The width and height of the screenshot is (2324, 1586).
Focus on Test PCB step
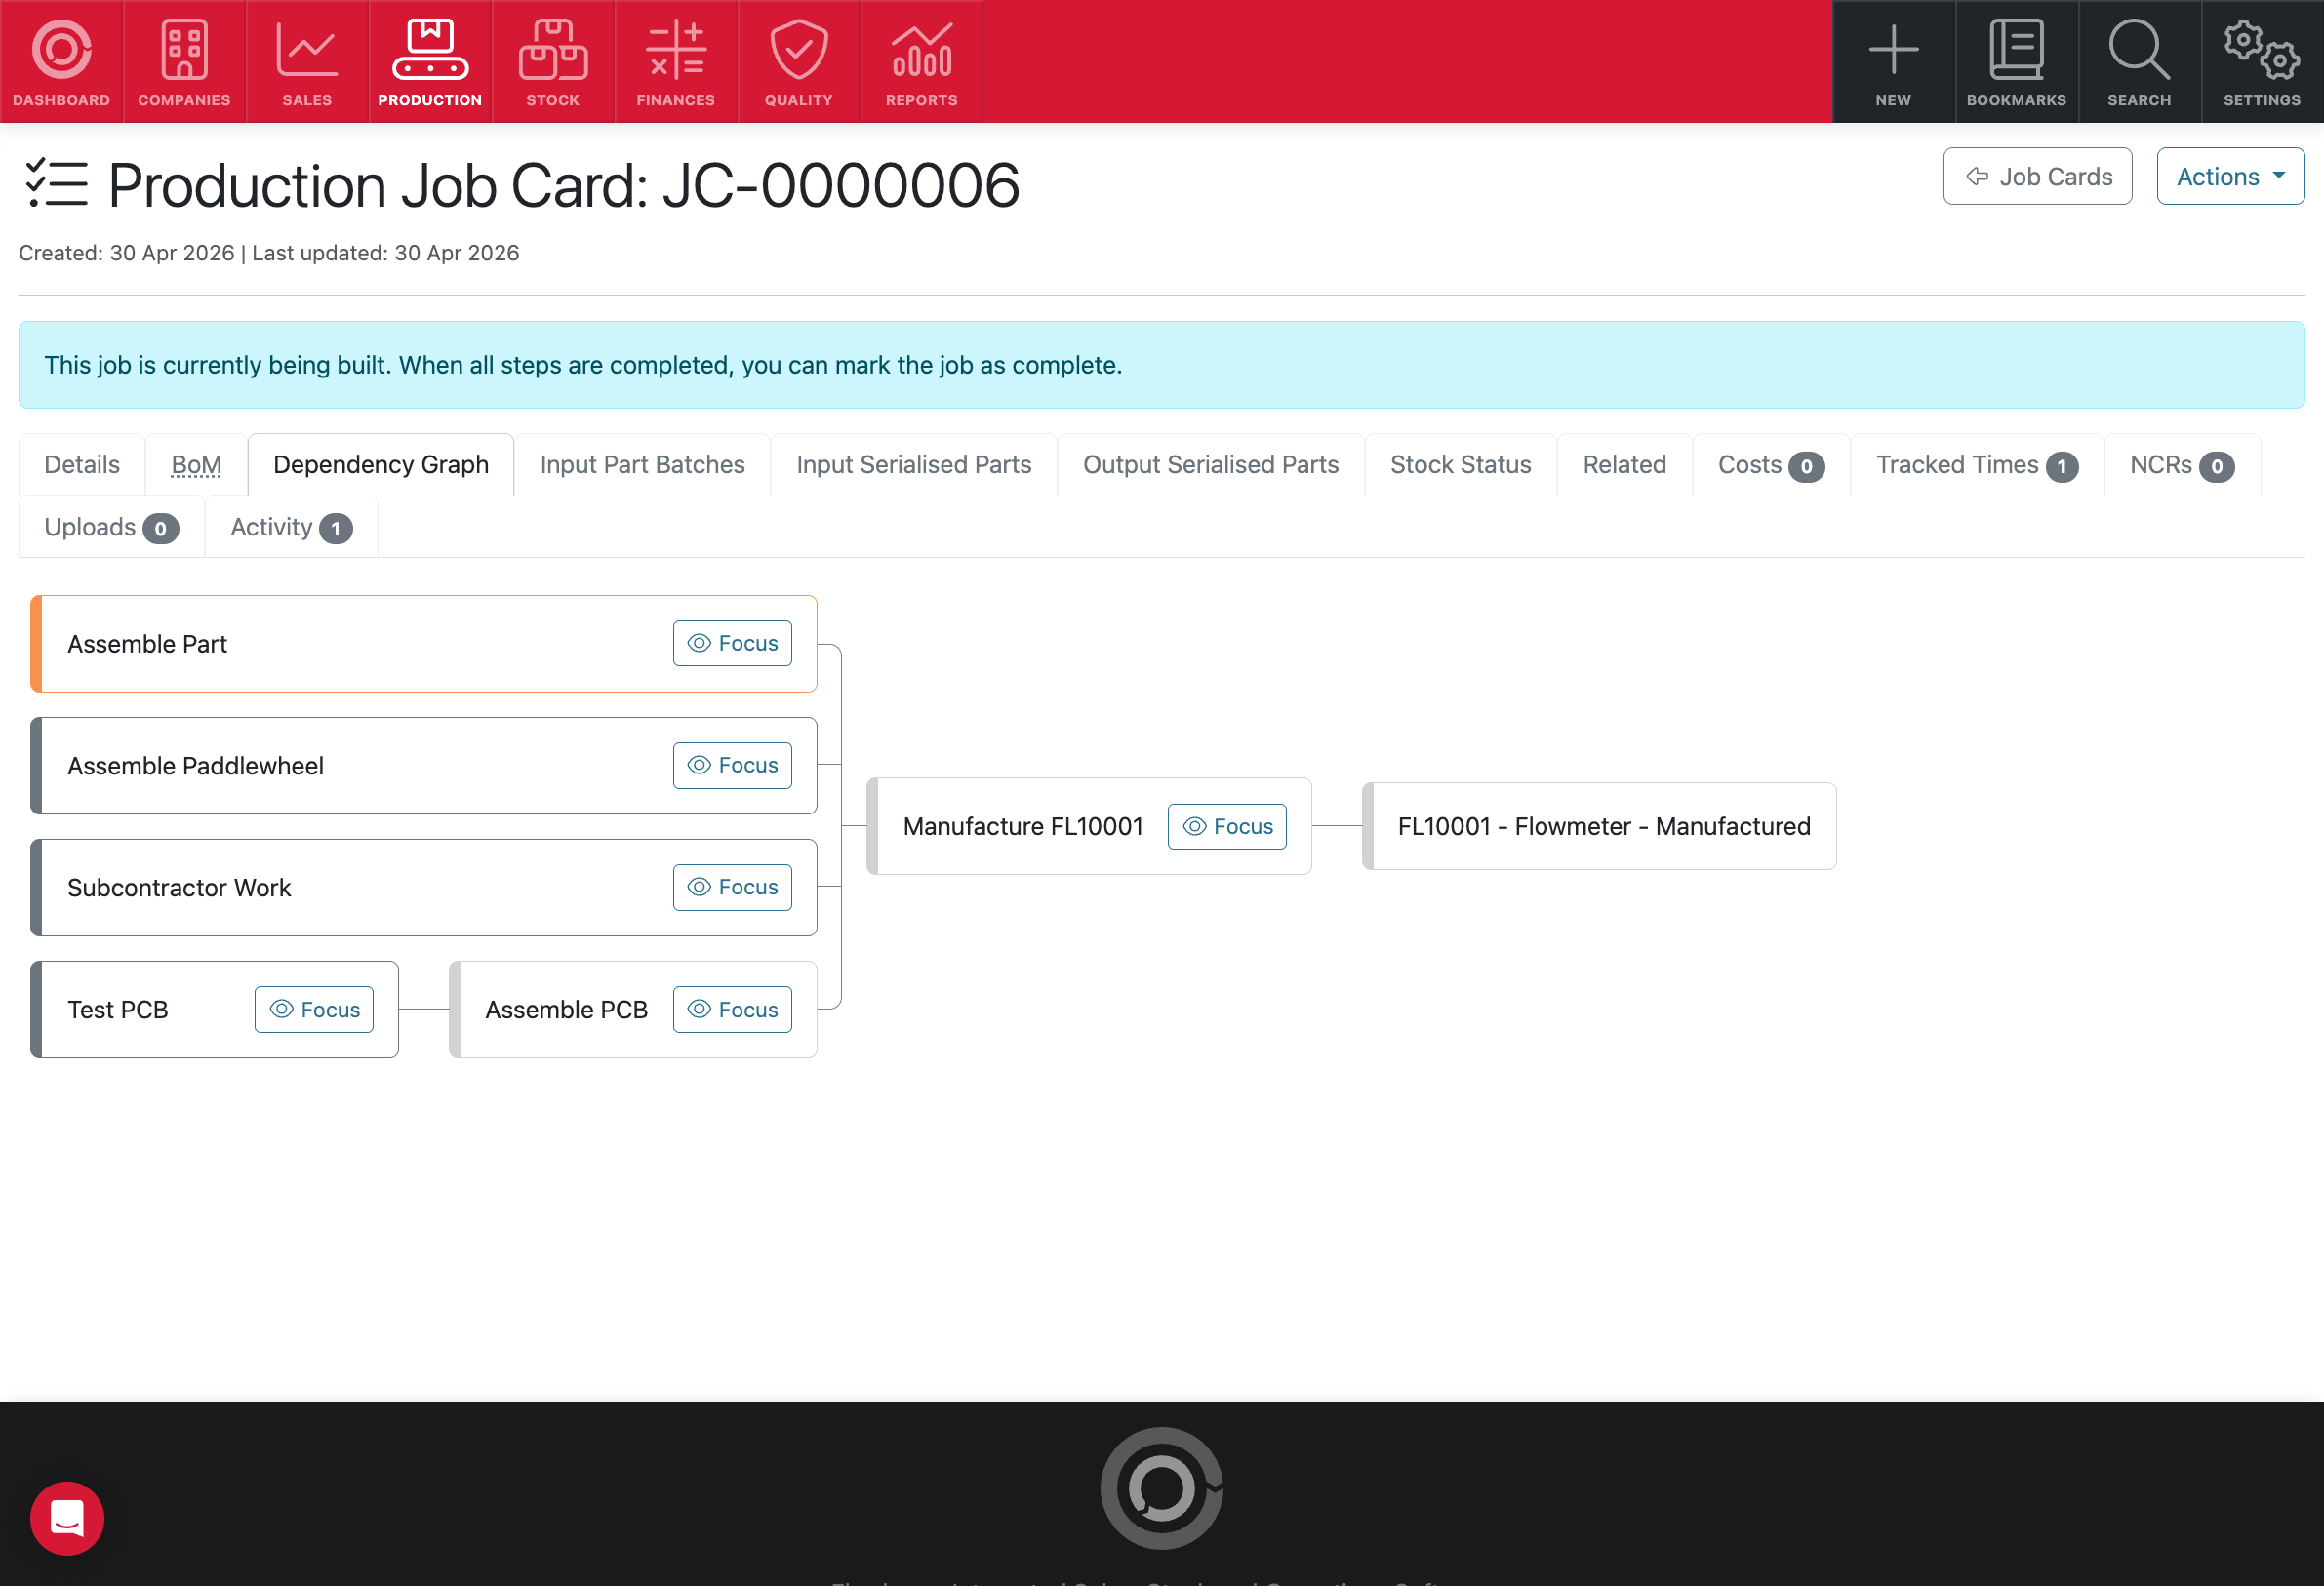(314, 1009)
